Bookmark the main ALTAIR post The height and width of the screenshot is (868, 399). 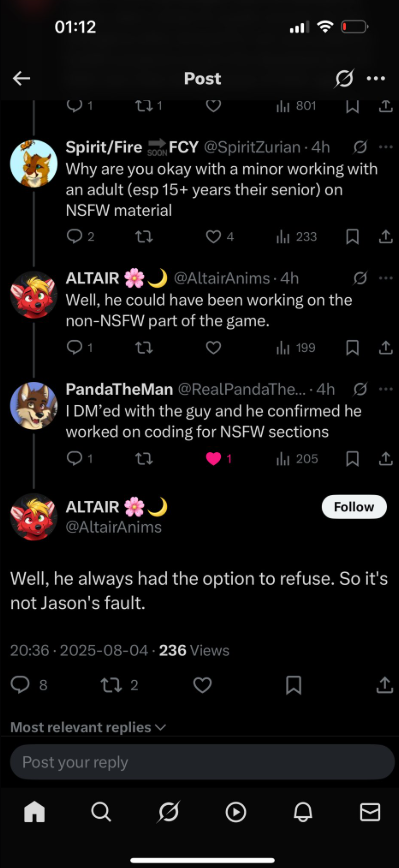pos(293,685)
